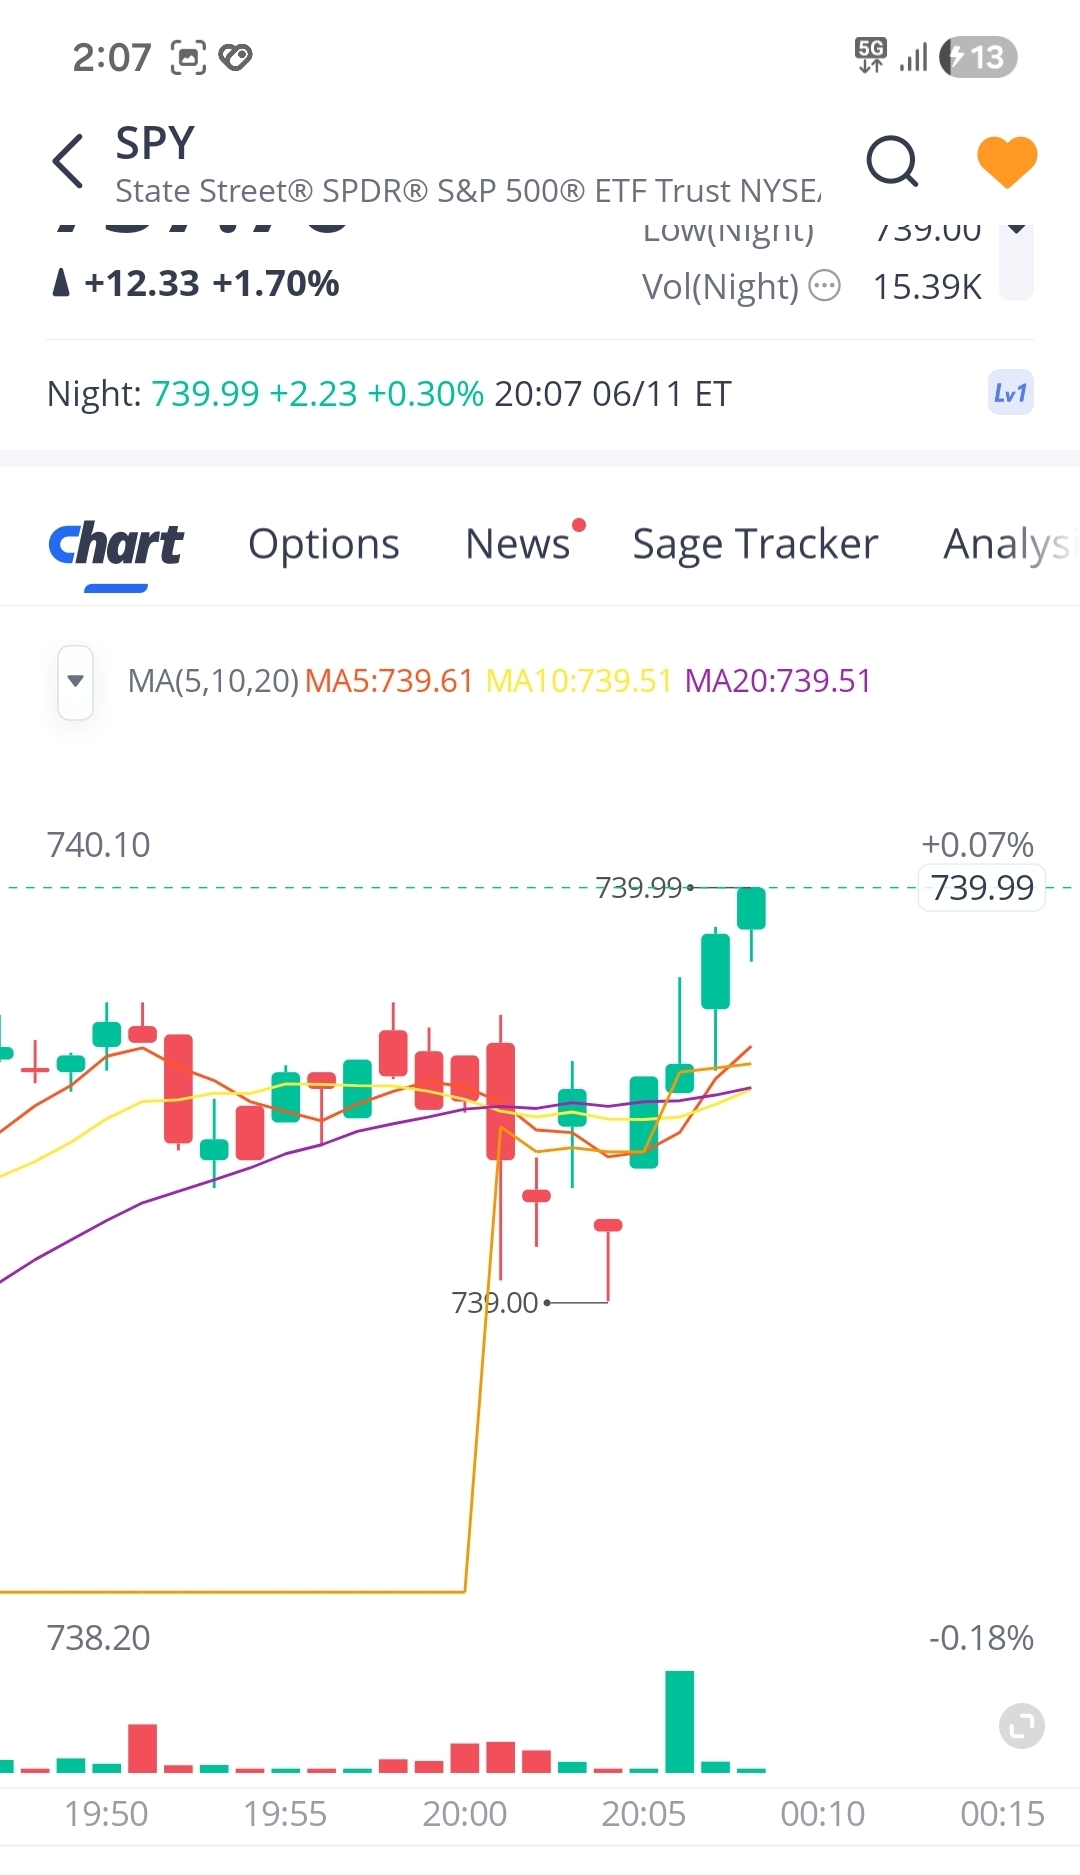Select the latest green candlestick
1080x1875 pixels.
(x=751, y=909)
